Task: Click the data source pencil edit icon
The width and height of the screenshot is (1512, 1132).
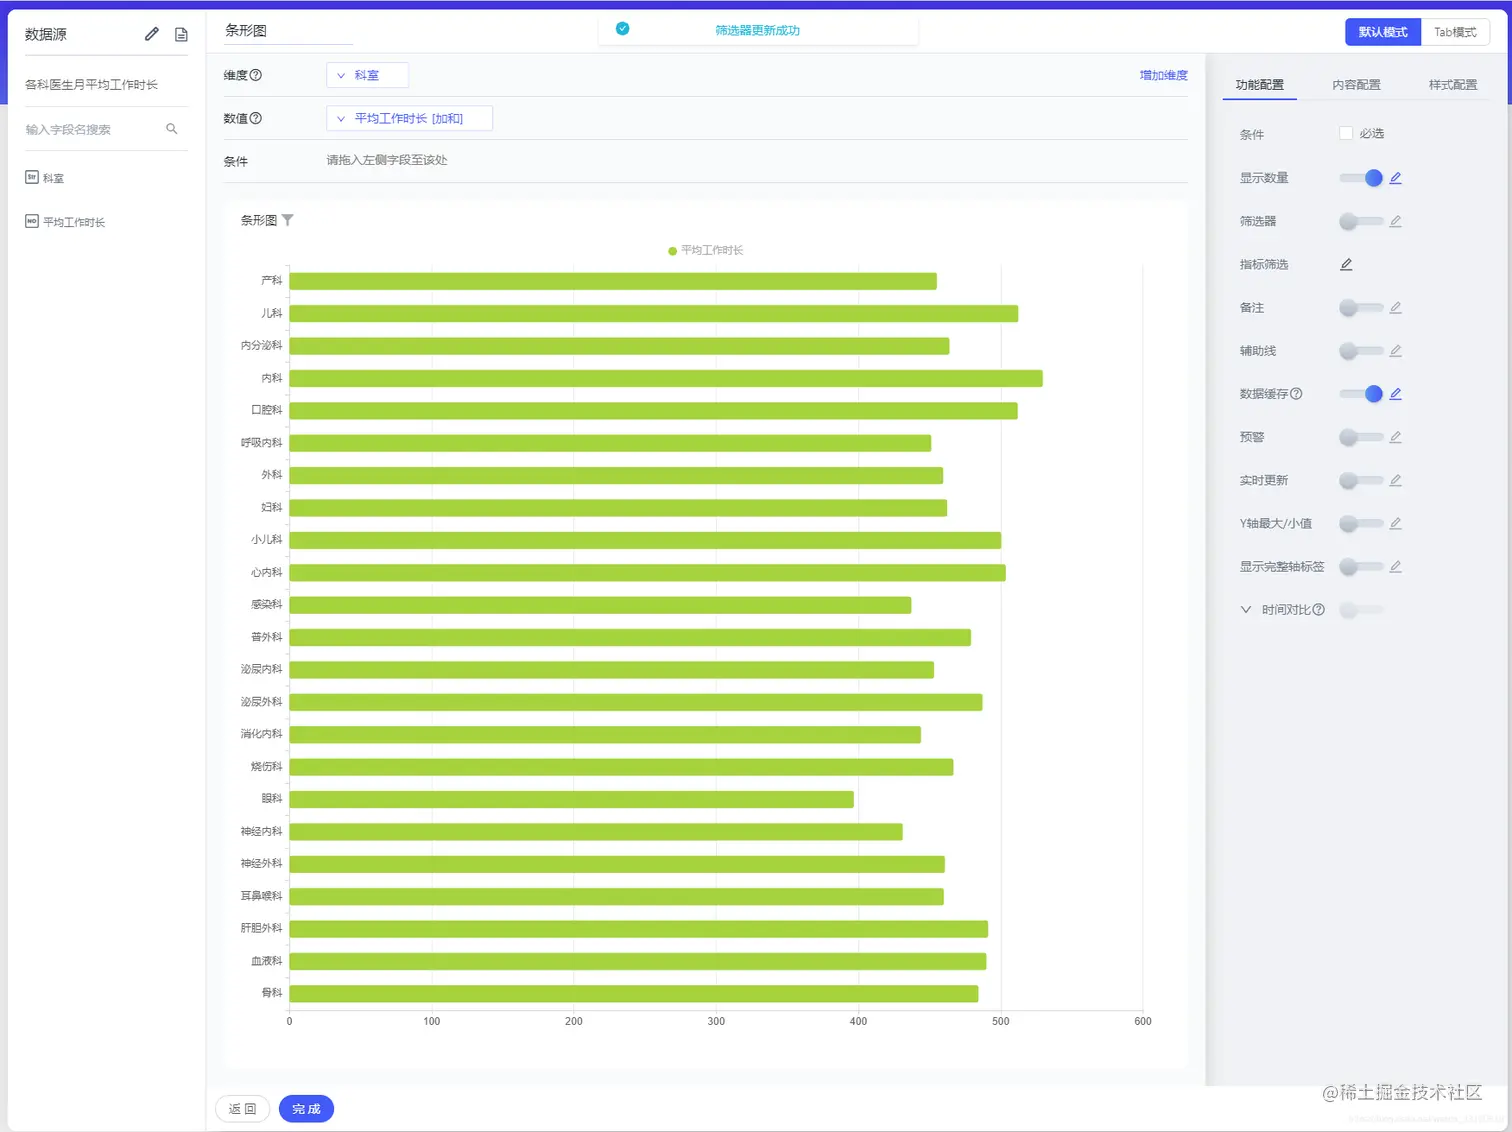Action: 152,34
